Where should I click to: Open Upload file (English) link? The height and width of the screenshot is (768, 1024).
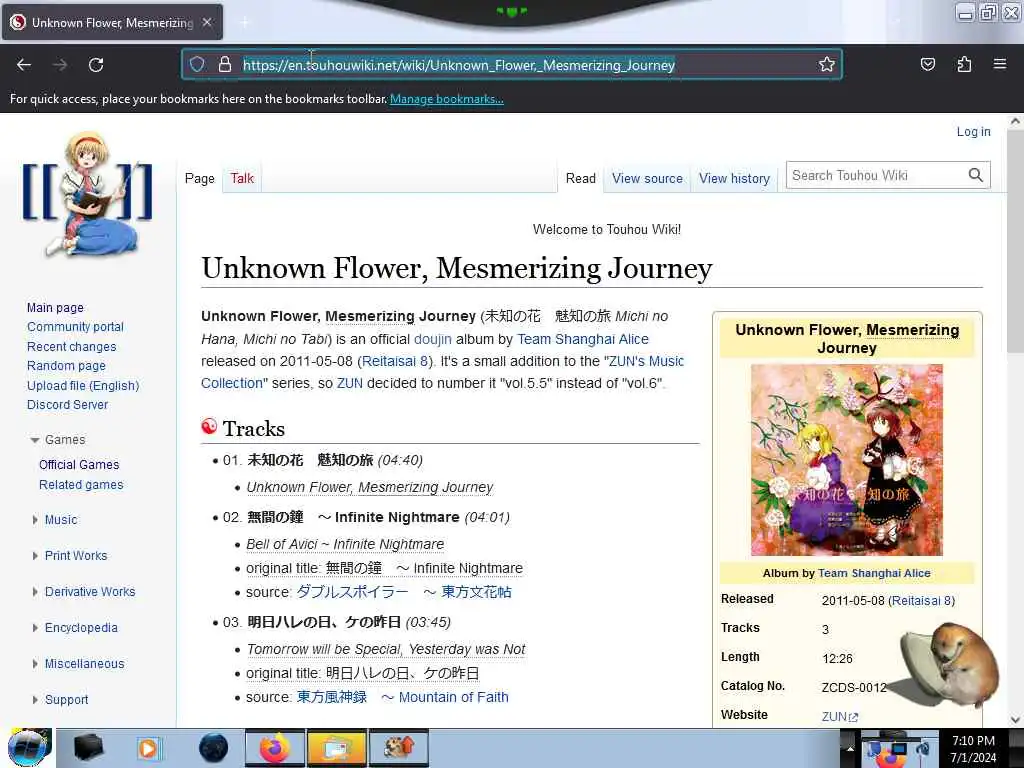click(83, 385)
